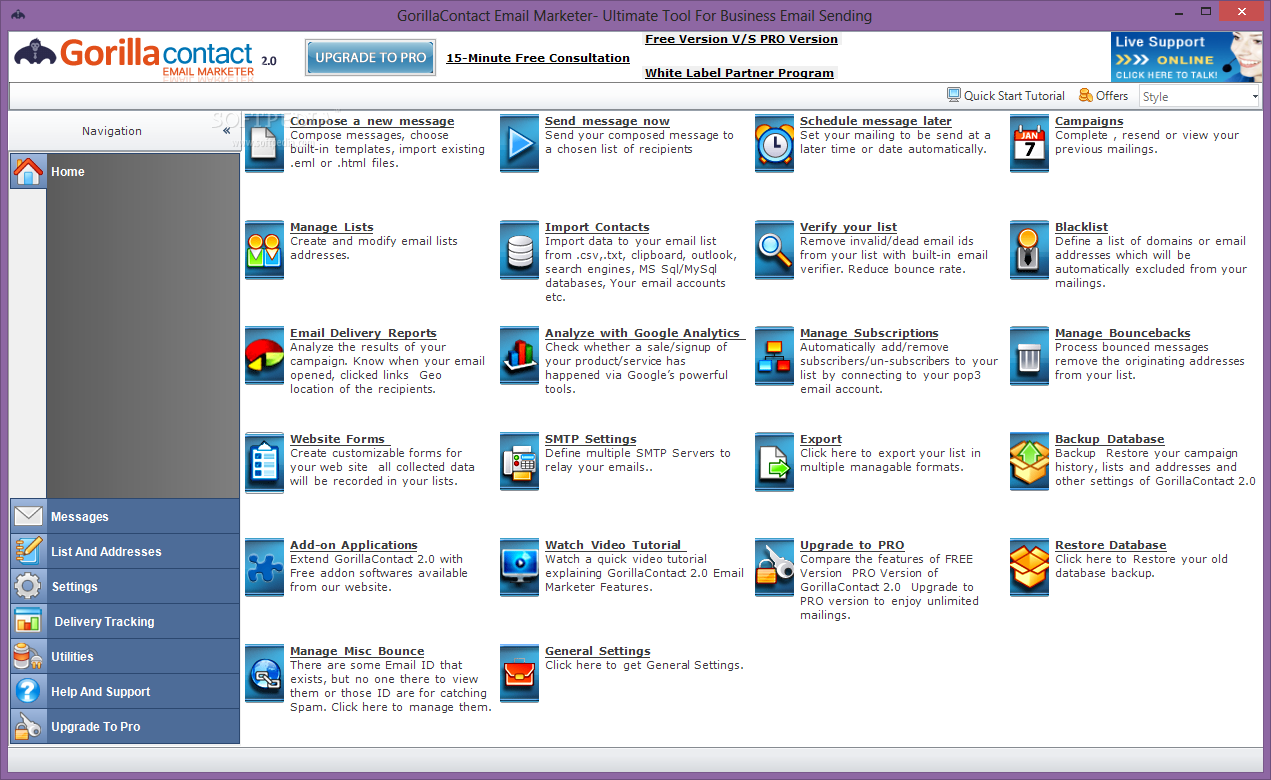The image size is (1271, 780).
Task: Open the Import Contacts link
Action: point(597,227)
